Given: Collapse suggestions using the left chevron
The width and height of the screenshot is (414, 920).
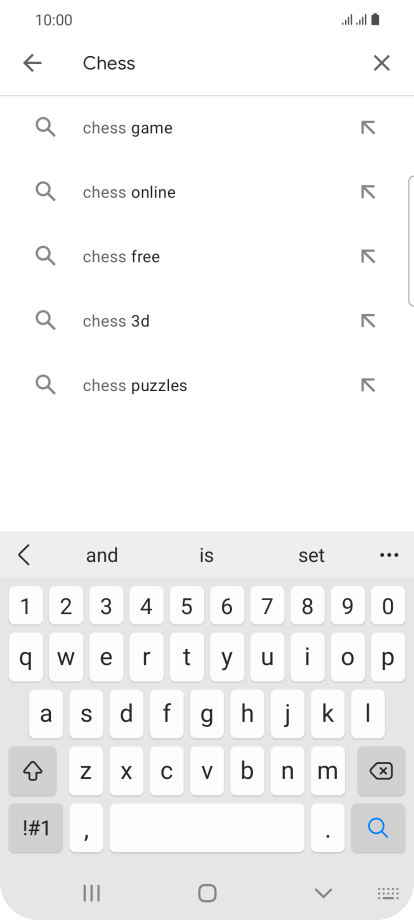Looking at the screenshot, I should (x=24, y=555).
